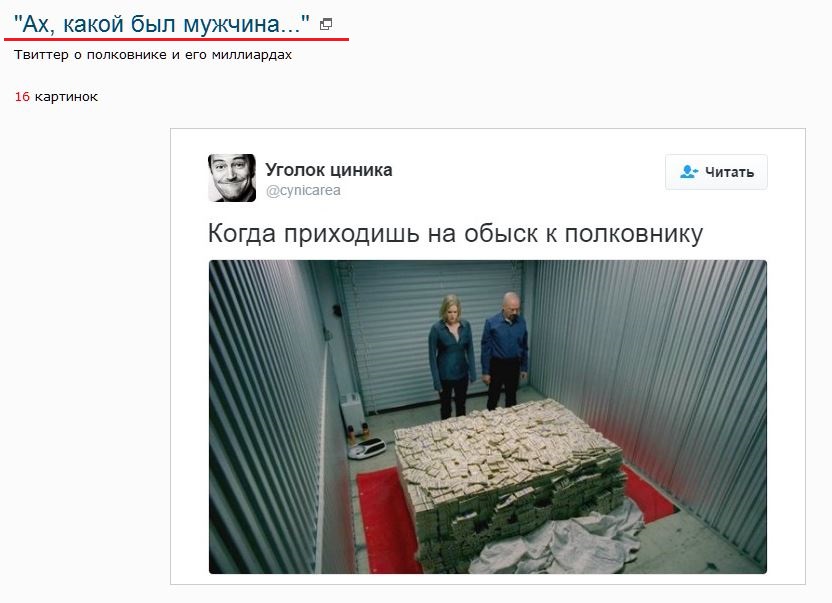This screenshot has height=603, width=832.
Task: Select the tweet text about обыск к полковнику
Action: click(455, 233)
